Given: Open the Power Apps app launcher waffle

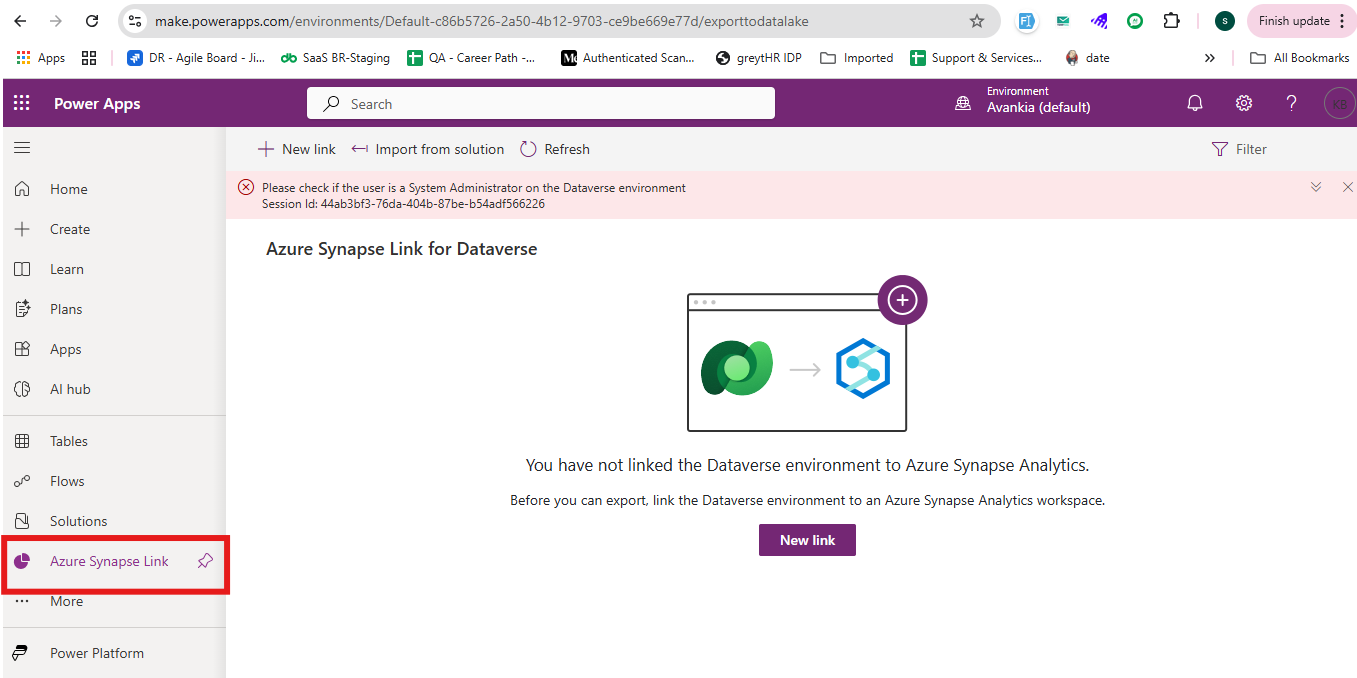Looking at the screenshot, I should click(x=22, y=103).
